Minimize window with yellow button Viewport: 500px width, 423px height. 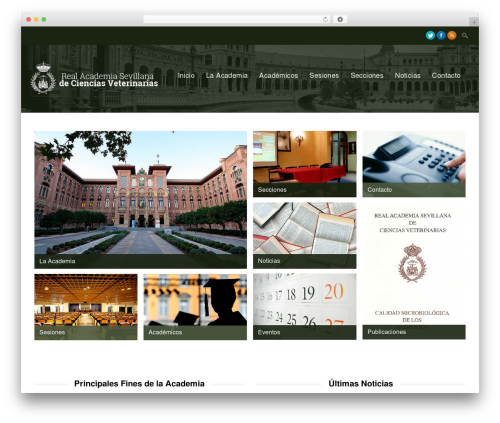(36, 20)
